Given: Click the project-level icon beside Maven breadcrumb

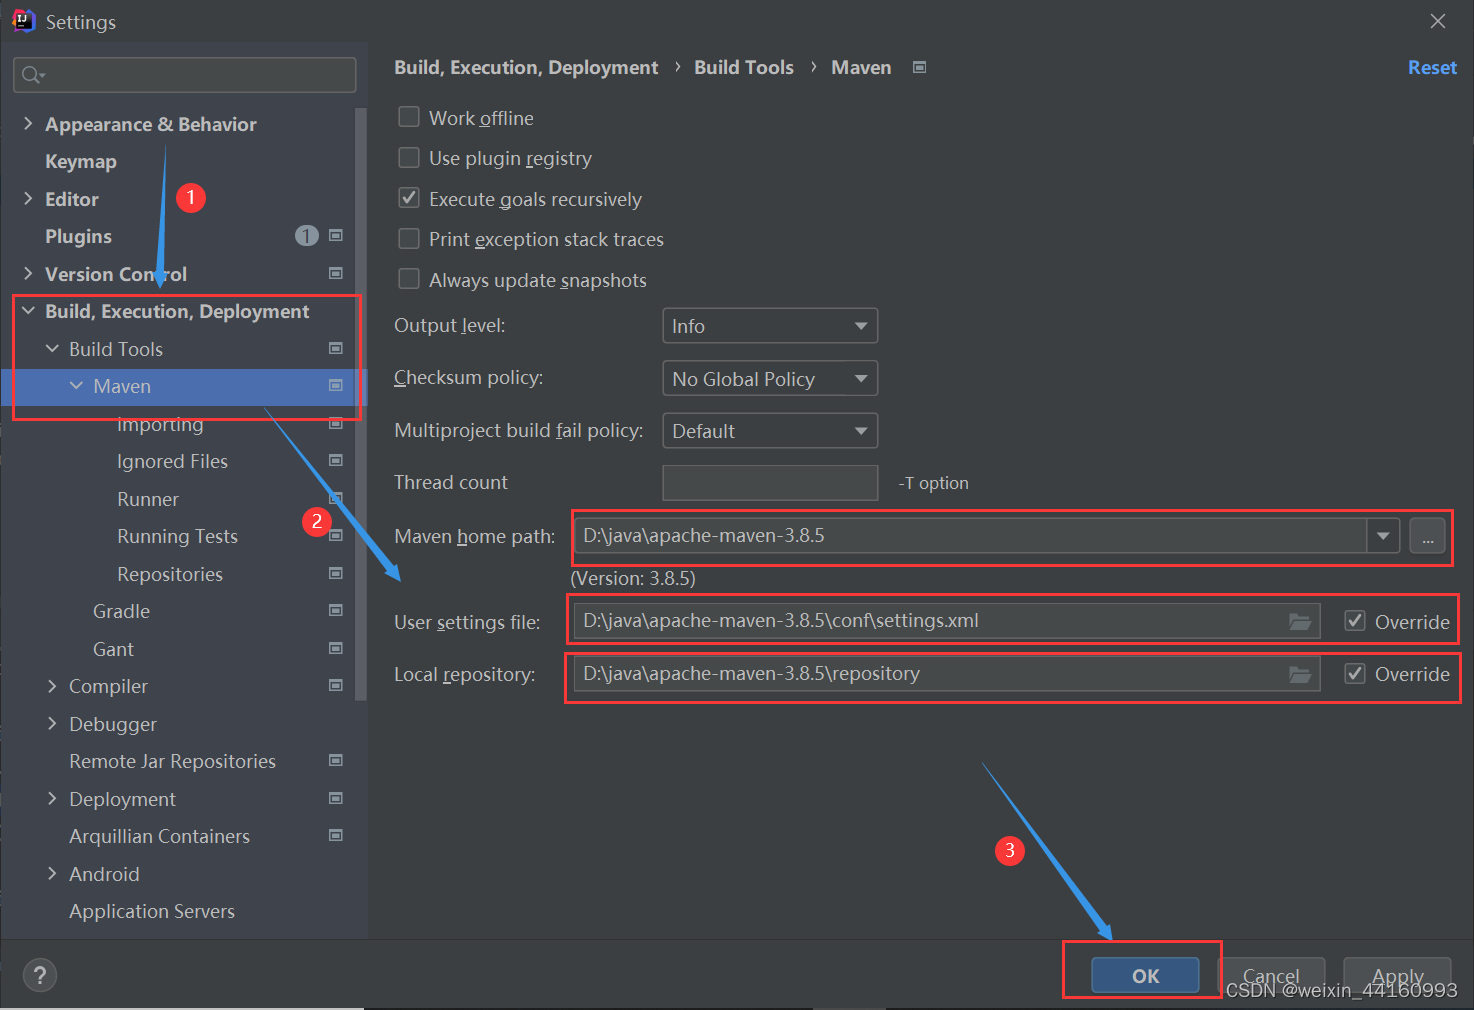Looking at the screenshot, I should click(919, 67).
